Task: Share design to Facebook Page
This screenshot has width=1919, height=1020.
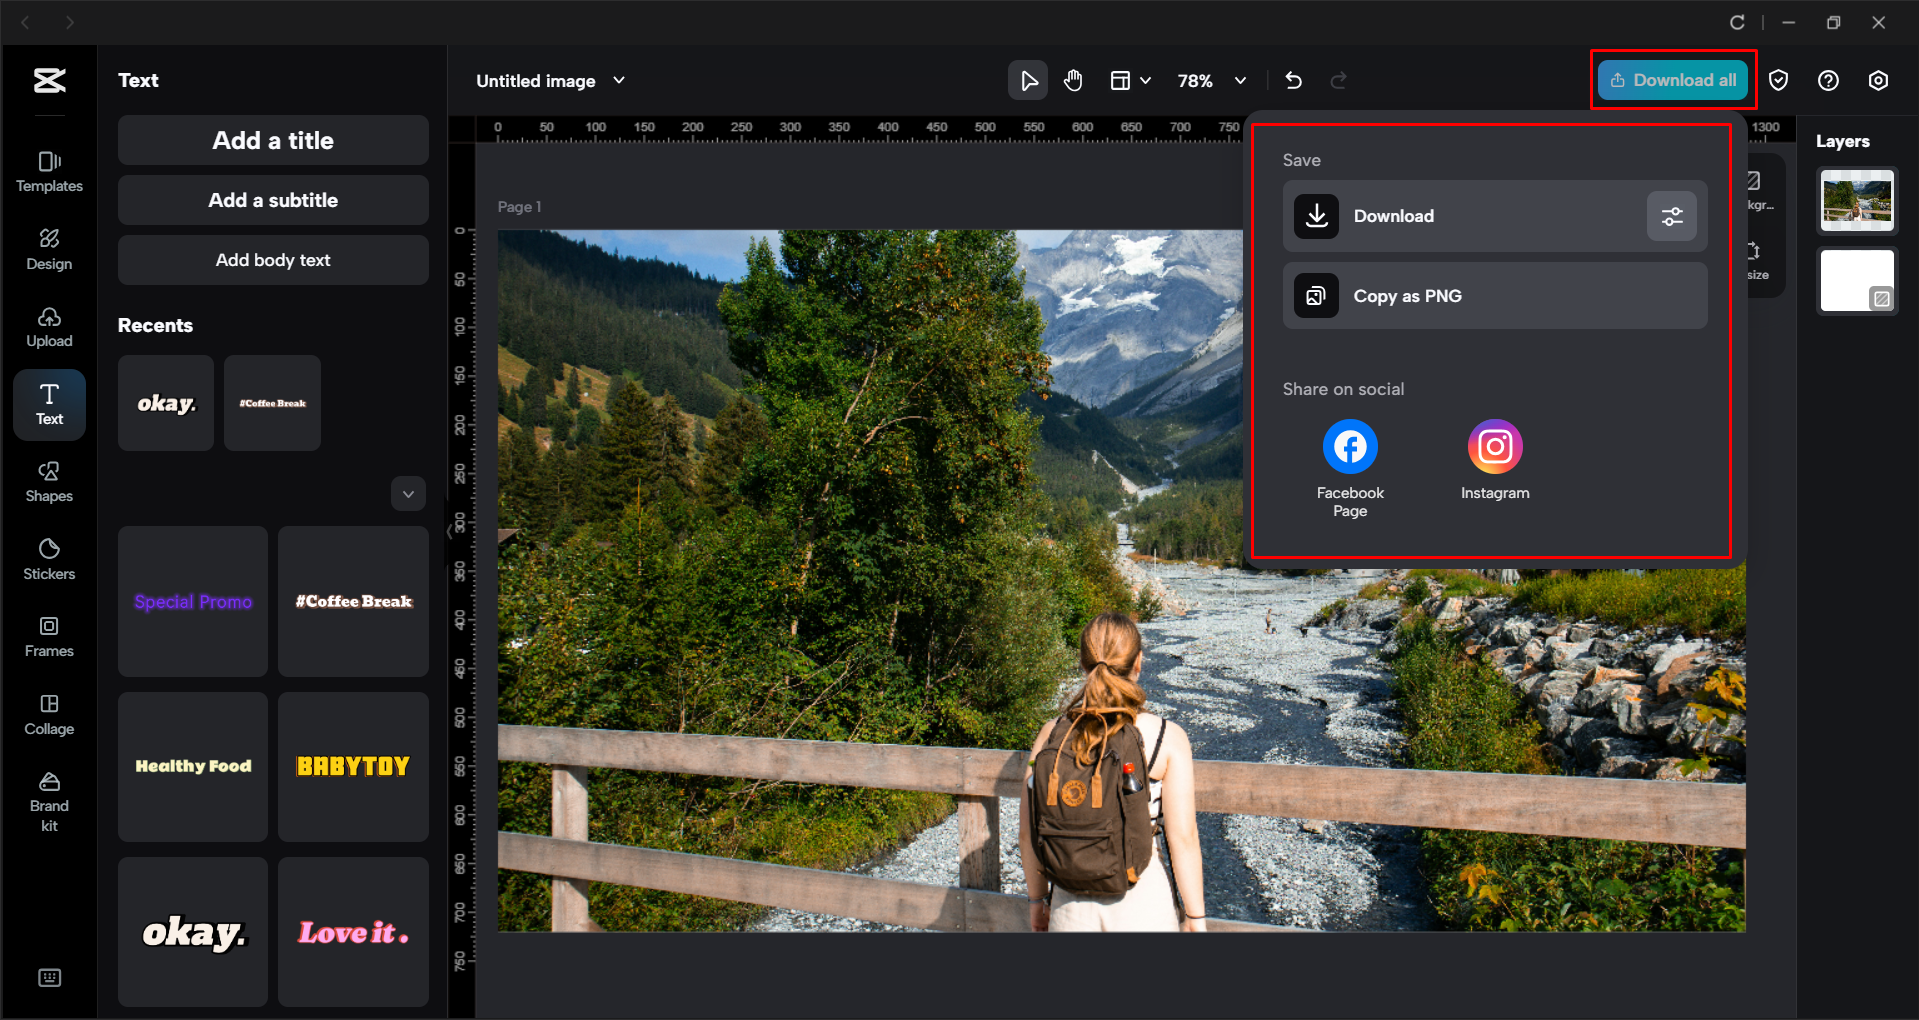Action: pyautogui.click(x=1349, y=446)
